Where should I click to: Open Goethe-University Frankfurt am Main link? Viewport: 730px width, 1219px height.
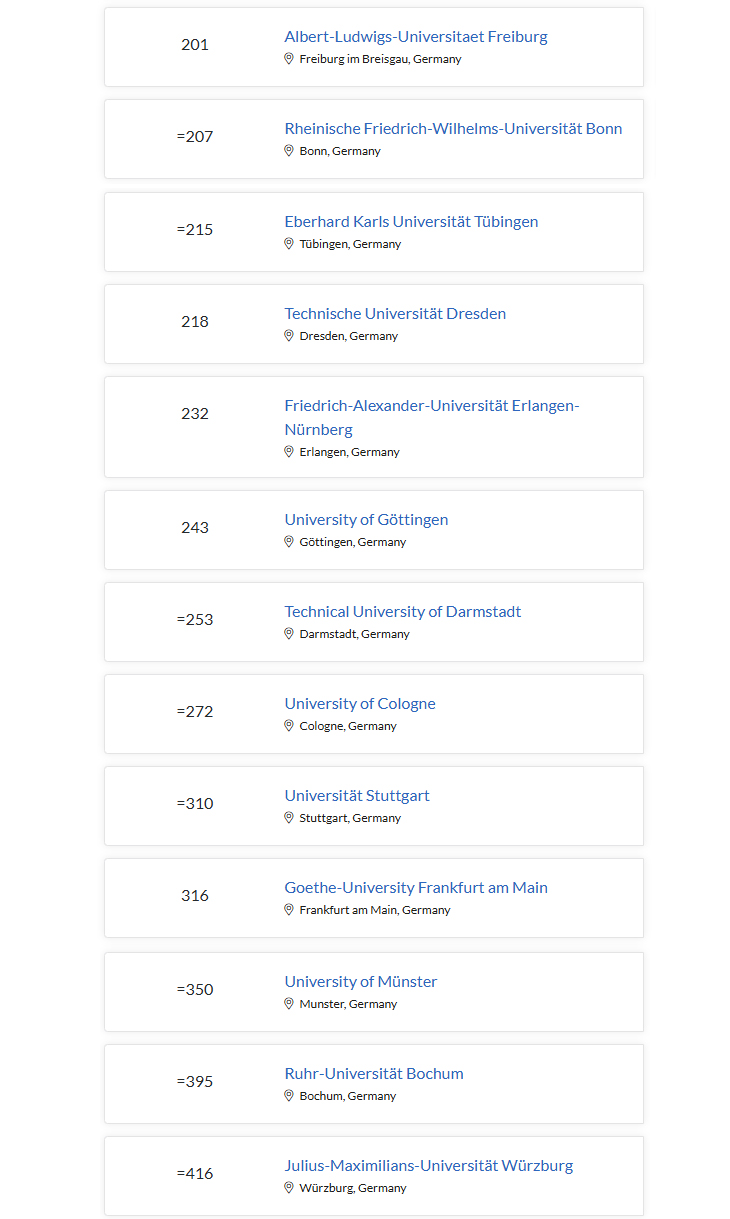(x=415, y=888)
